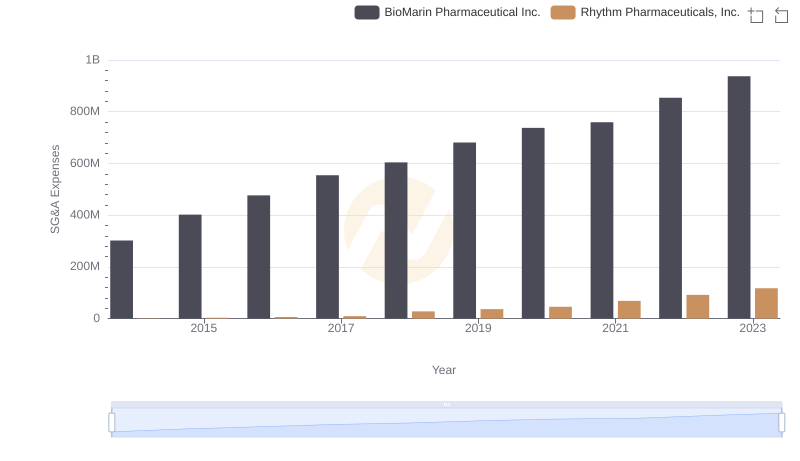Viewport: 800px width, 461px height.
Task: Select BioMarin bar for 2014
Action: point(121,279)
